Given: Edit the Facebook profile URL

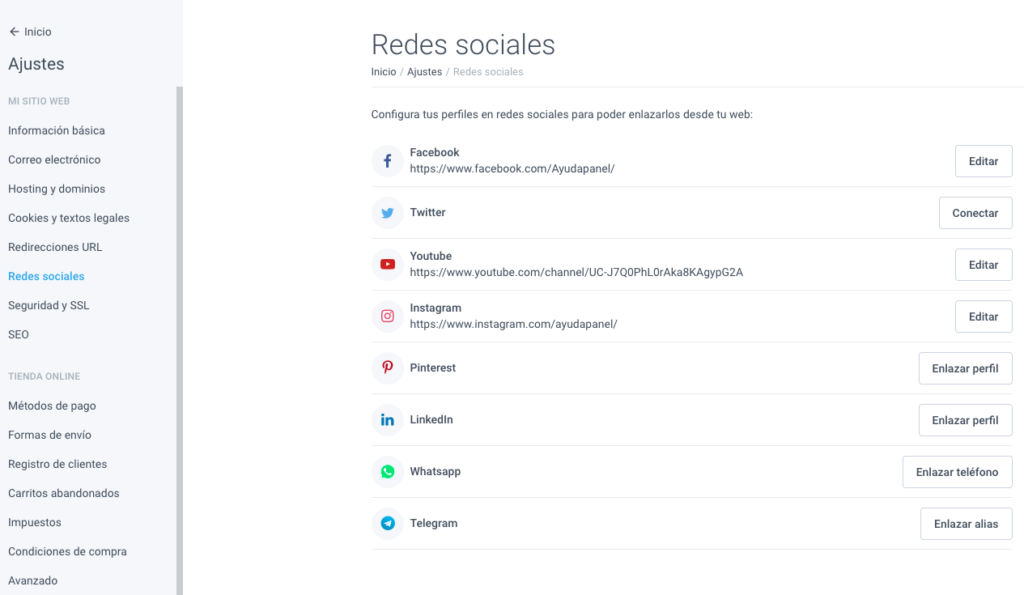Looking at the screenshot, I should pos(984,161).
